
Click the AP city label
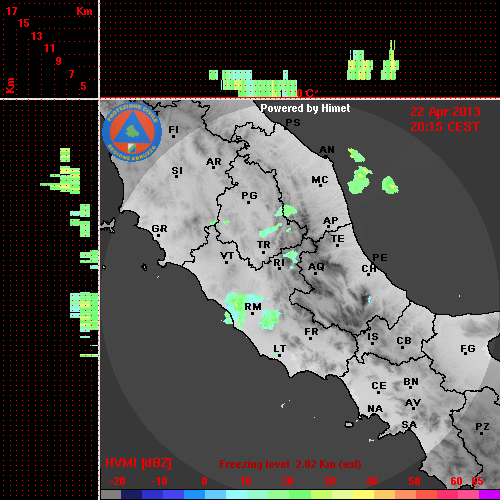(x=331, y=221)
